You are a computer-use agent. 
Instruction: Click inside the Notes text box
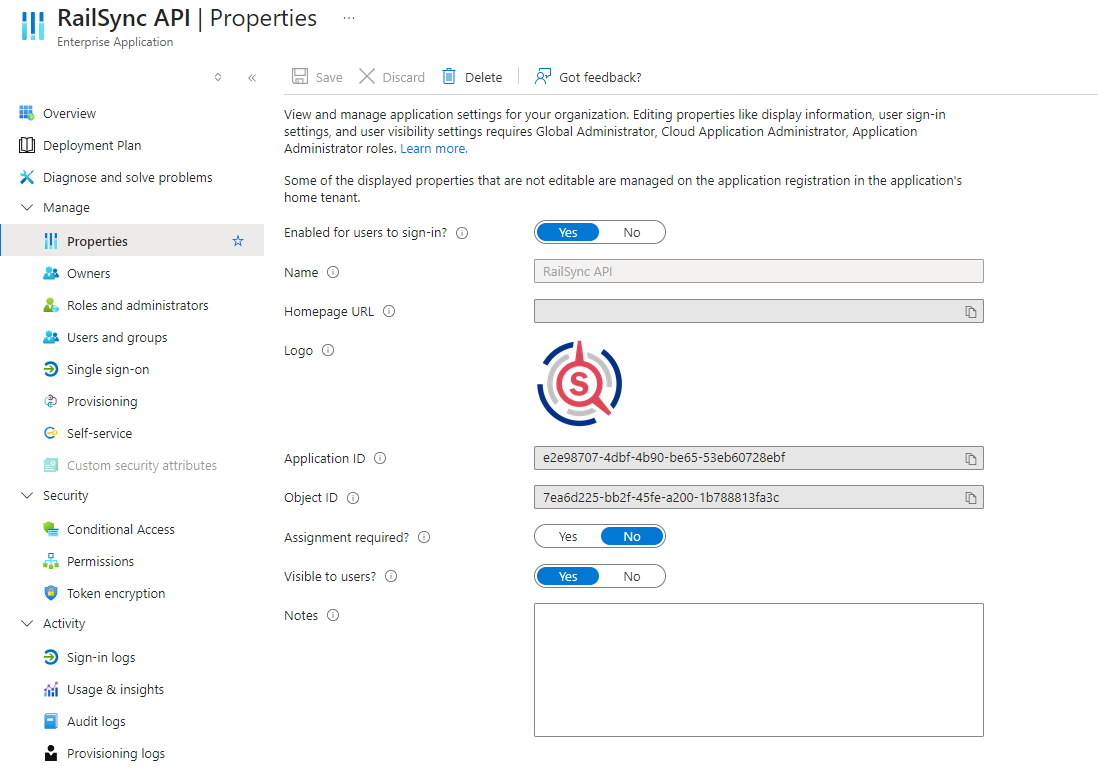[758, 669]
